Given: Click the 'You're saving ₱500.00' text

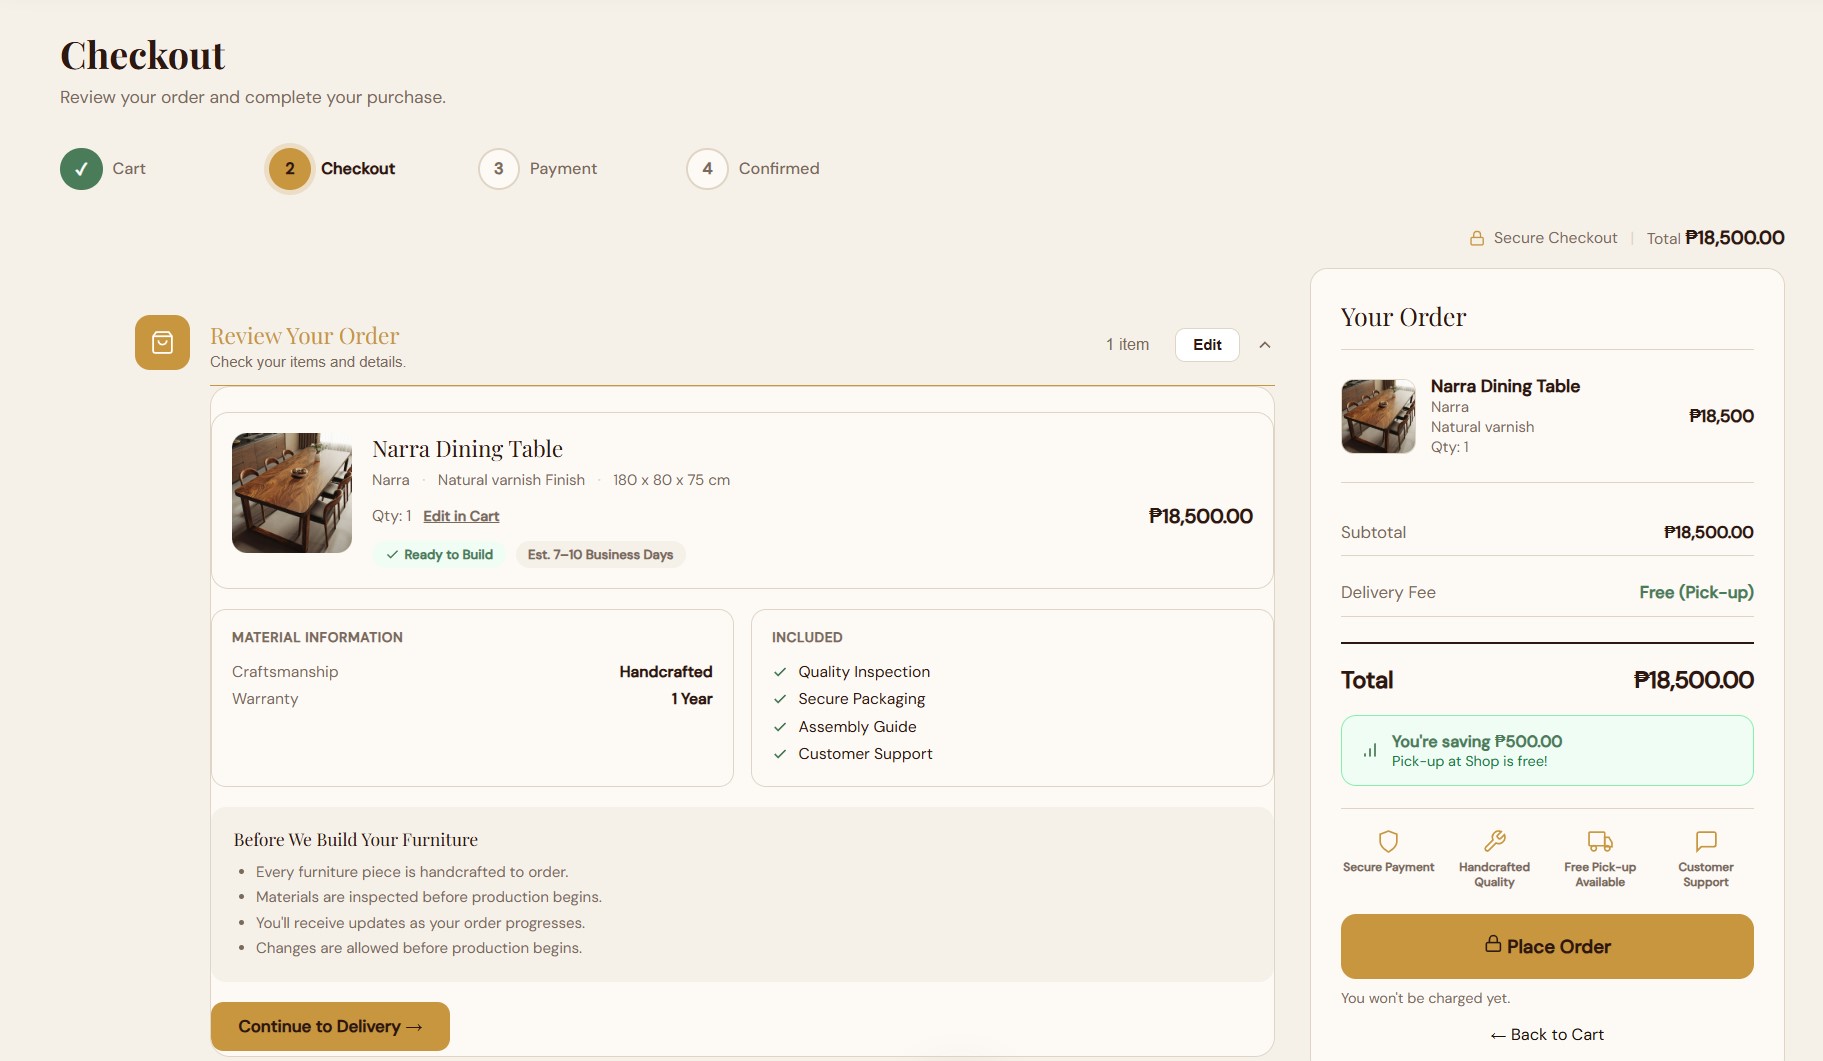Looking at the screenshot, I should pyautogui.click(x=1476, y=741).
